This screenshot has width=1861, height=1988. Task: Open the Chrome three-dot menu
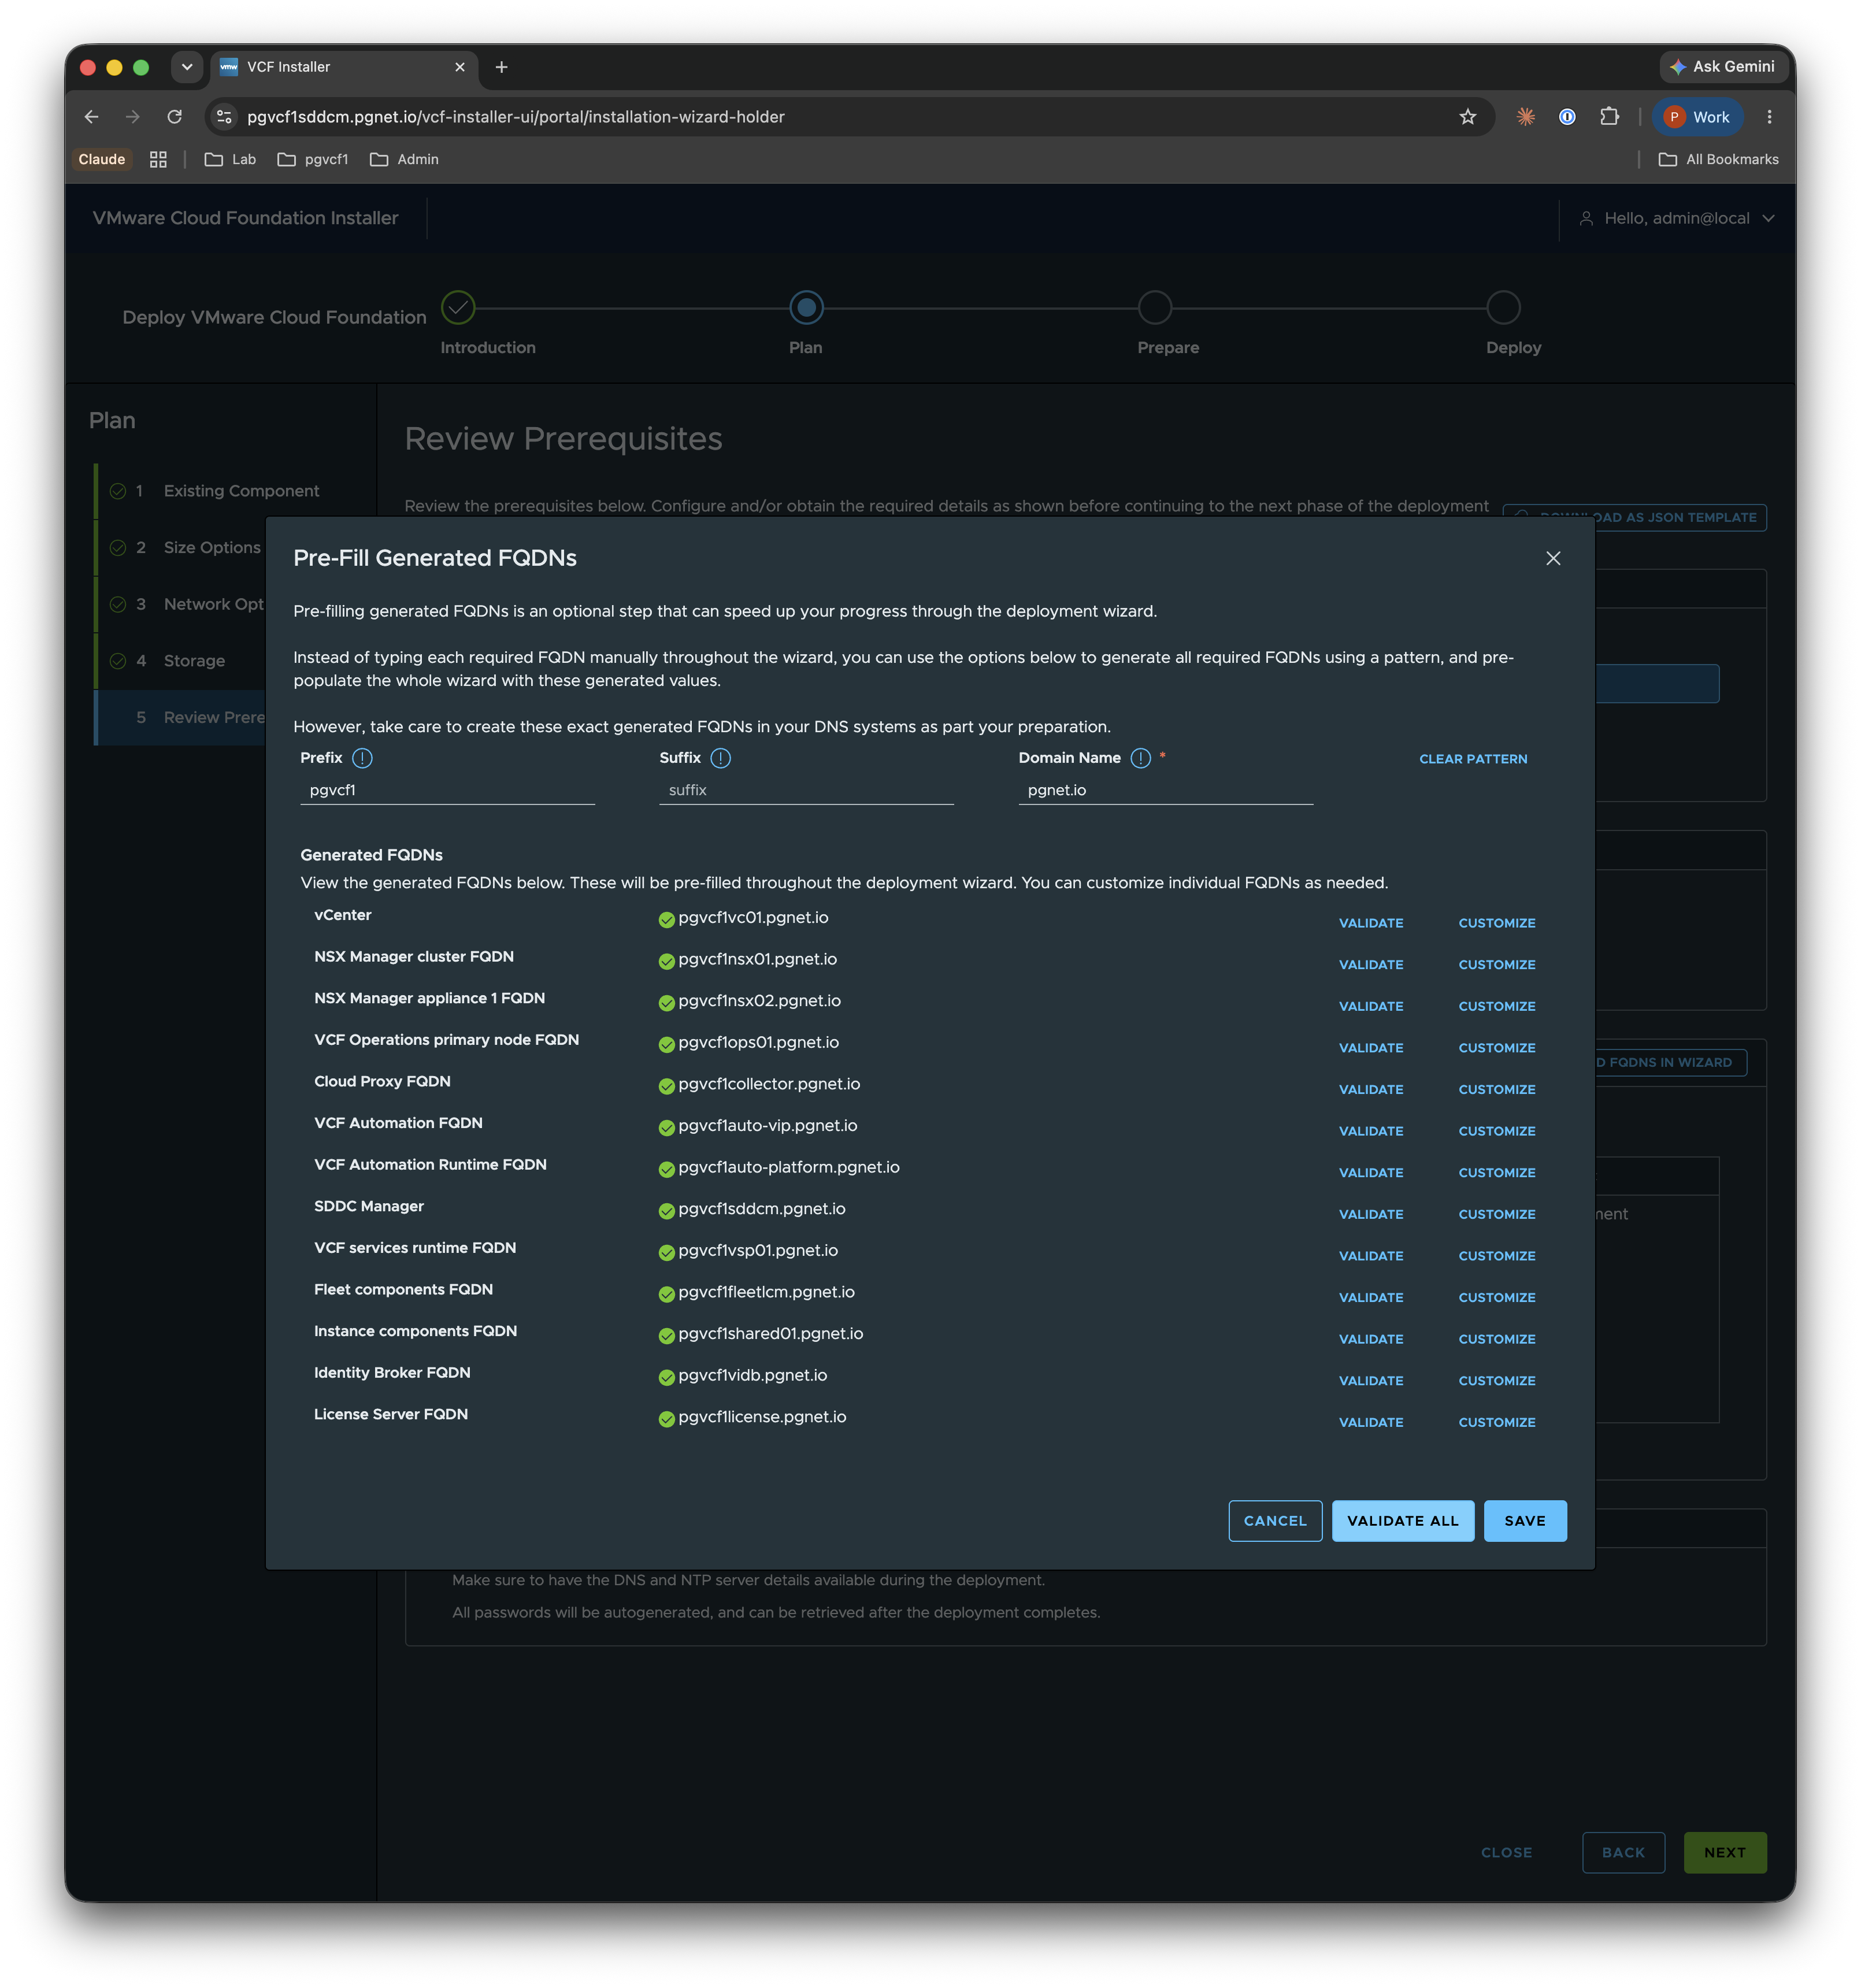[x=1769, y=117]
